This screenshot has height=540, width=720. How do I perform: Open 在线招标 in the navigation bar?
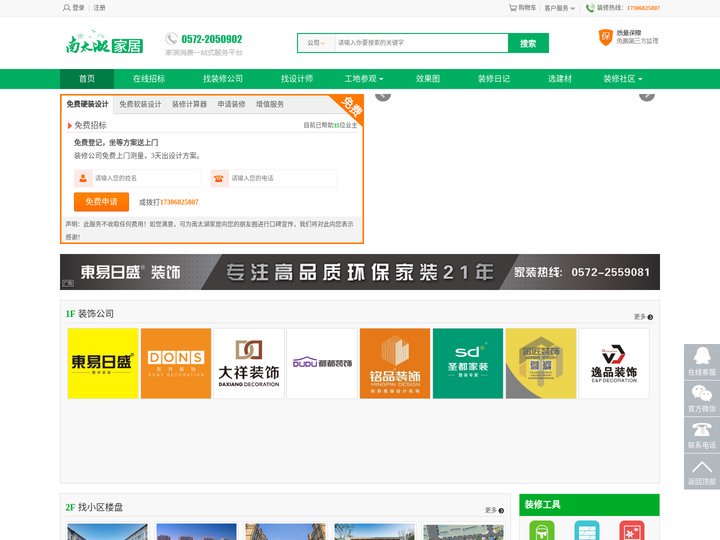pos(149,79)
